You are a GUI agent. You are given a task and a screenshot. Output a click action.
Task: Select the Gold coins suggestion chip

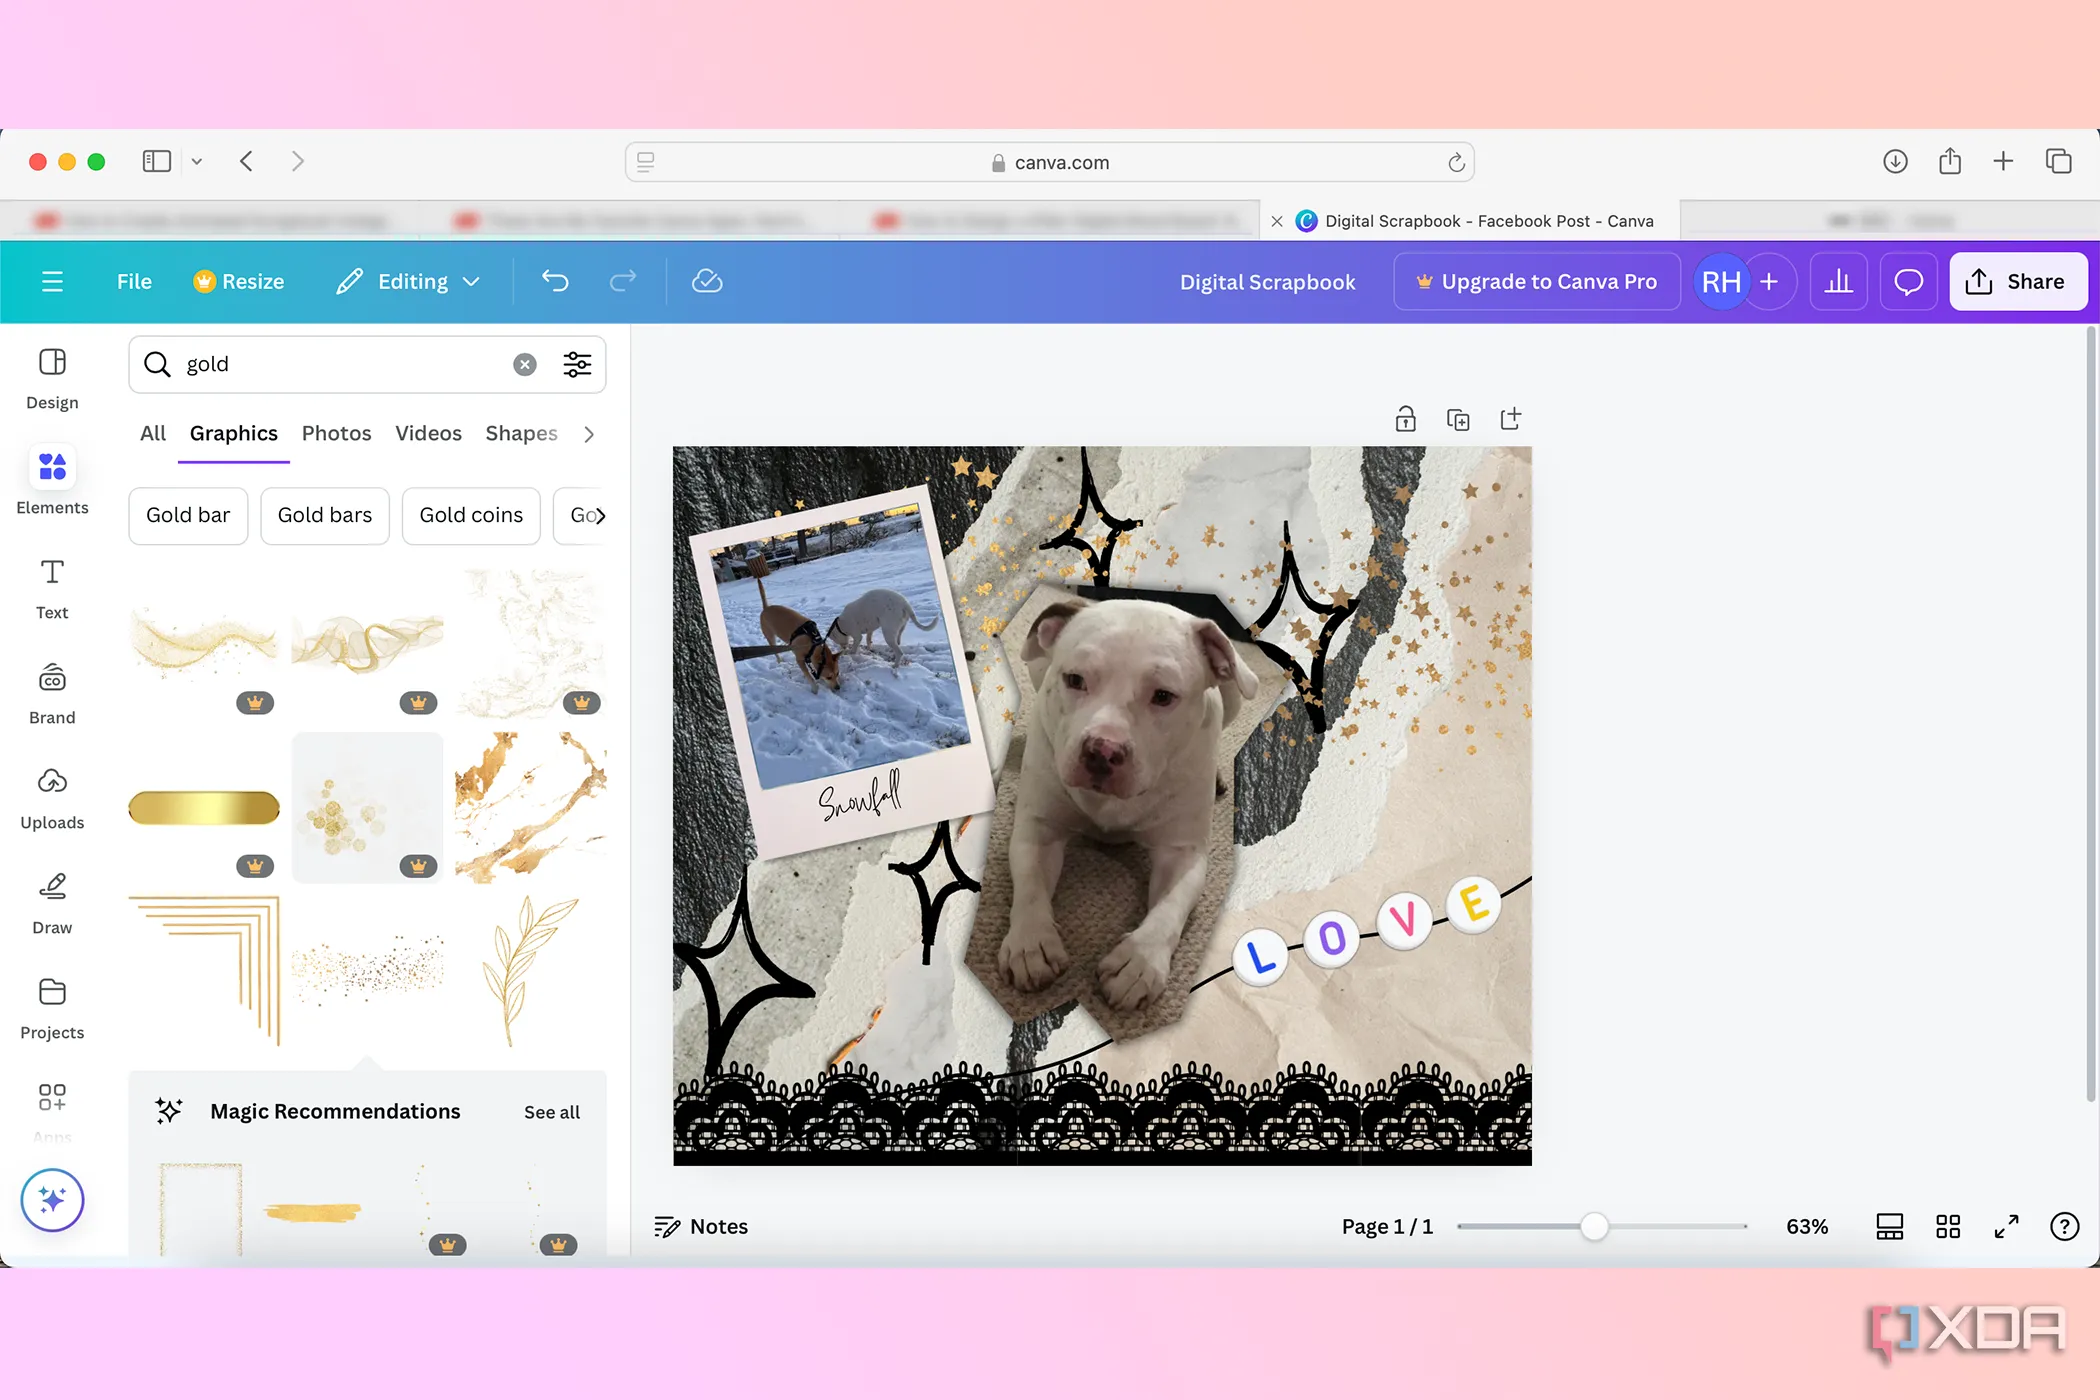(471, 516)
